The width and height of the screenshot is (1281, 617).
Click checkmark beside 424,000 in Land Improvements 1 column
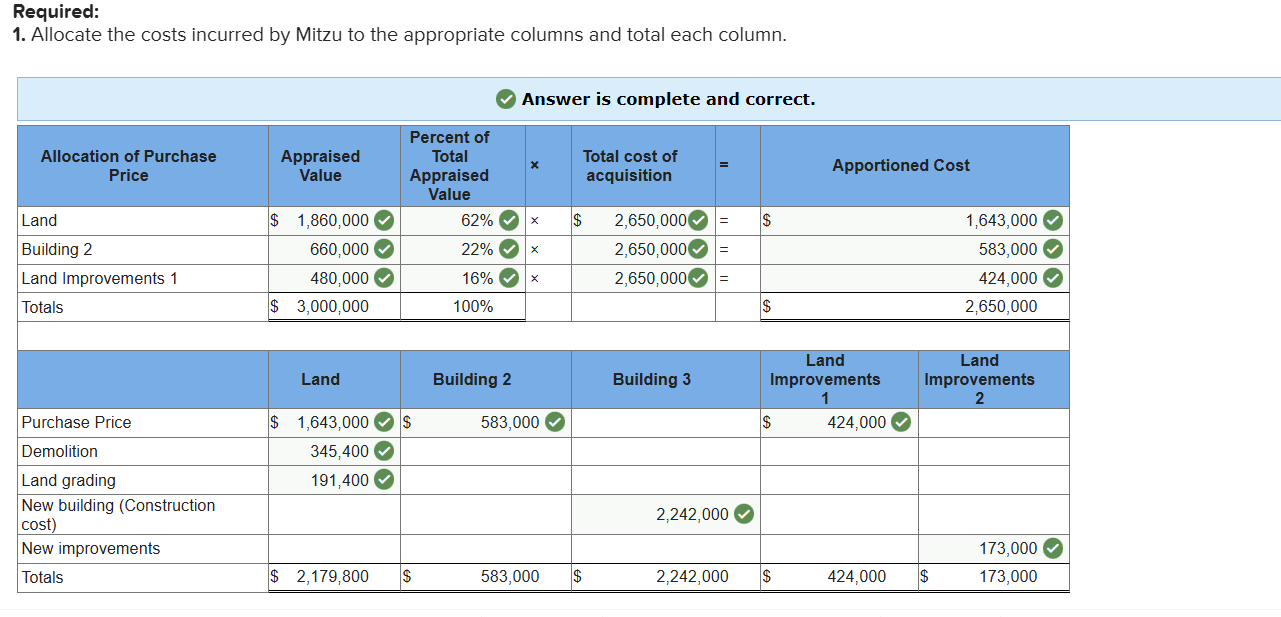900,423
